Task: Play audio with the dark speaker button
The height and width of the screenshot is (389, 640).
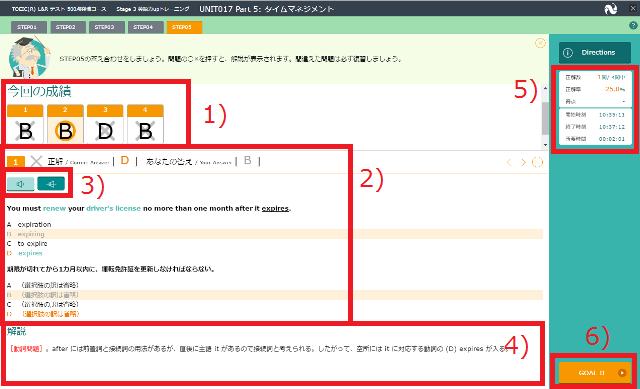Action: click(x=51, y=184)
